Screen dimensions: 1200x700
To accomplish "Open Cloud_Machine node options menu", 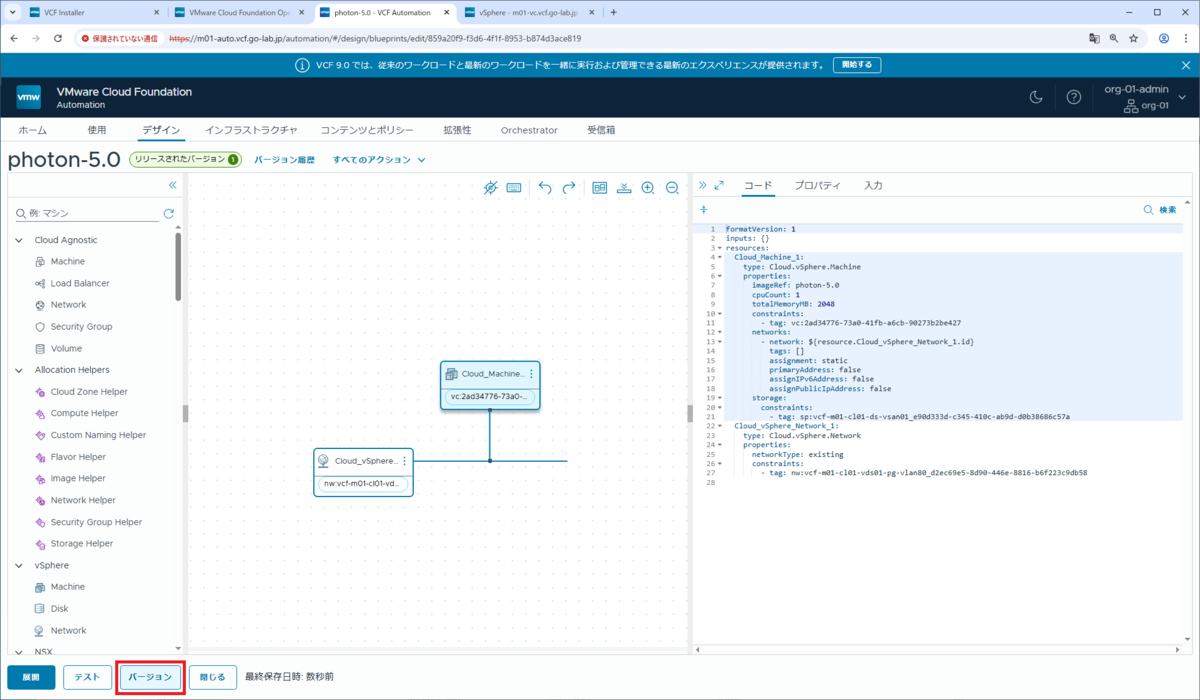I will 531,374.
